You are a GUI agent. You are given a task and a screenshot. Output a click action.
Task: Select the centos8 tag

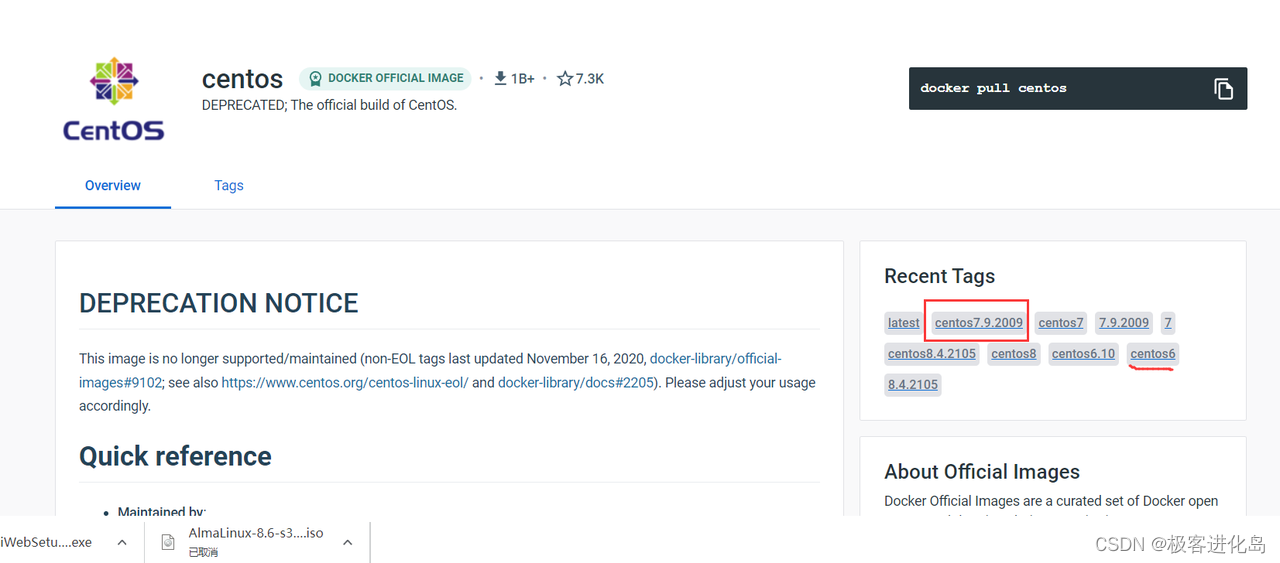[x=1014, y=354]
